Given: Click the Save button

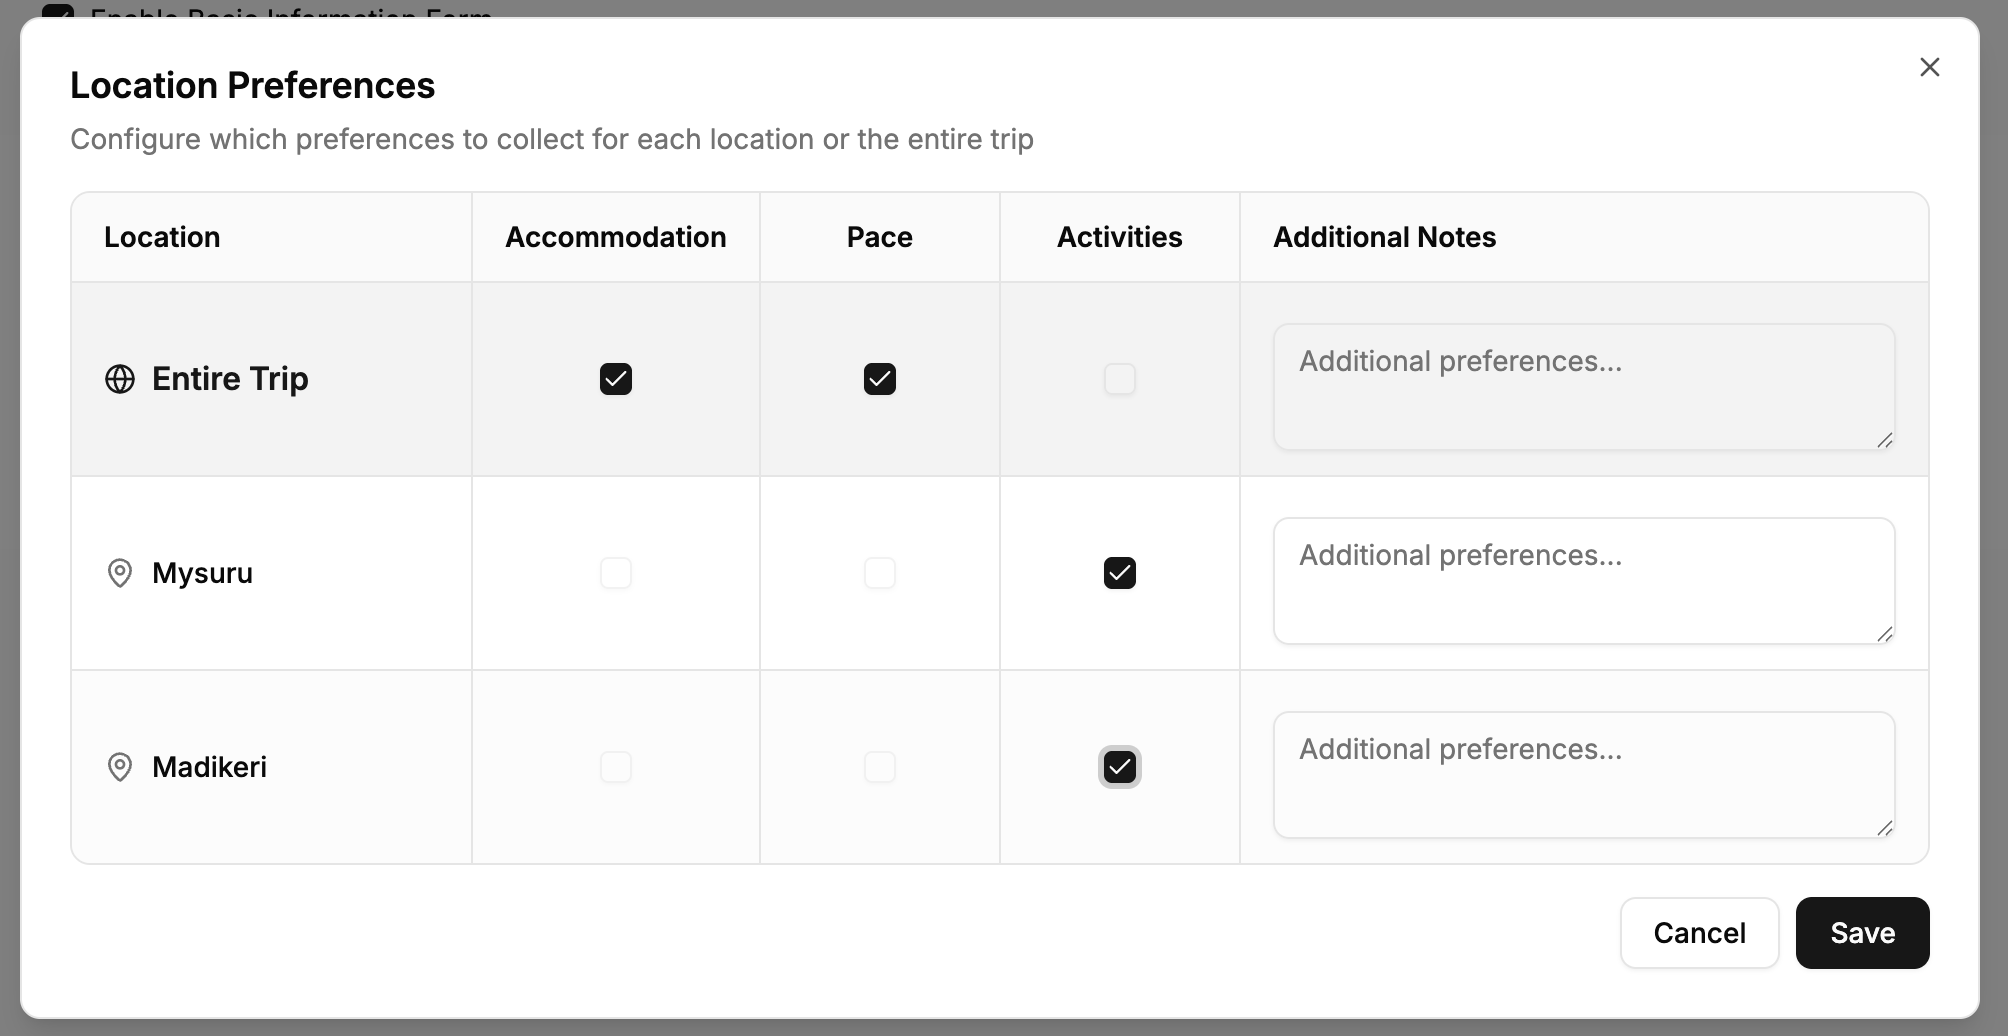Looking at the screenshot, I should pyautogui.click(x=1862, y=932).
